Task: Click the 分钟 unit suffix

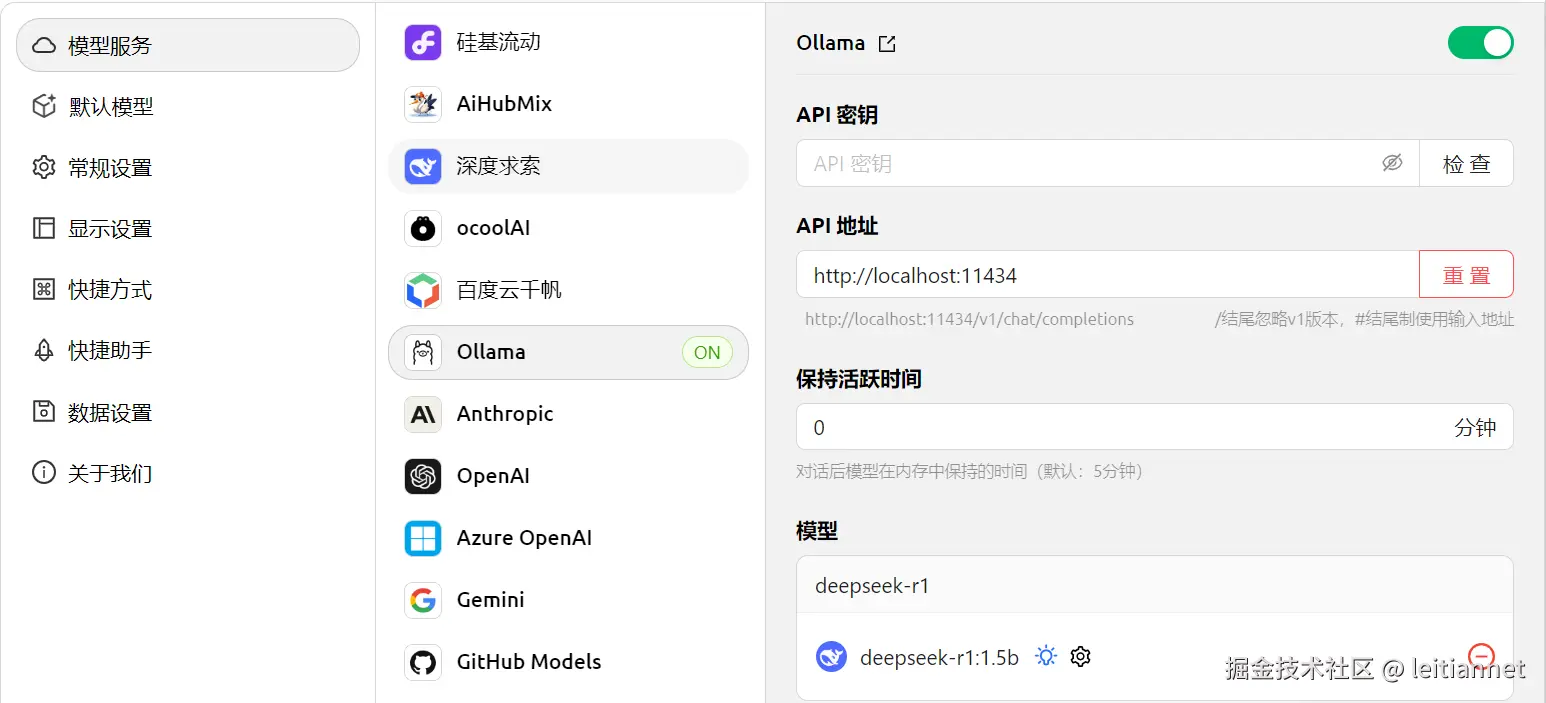Action: pyautogui.click(x=1475, y=428)
